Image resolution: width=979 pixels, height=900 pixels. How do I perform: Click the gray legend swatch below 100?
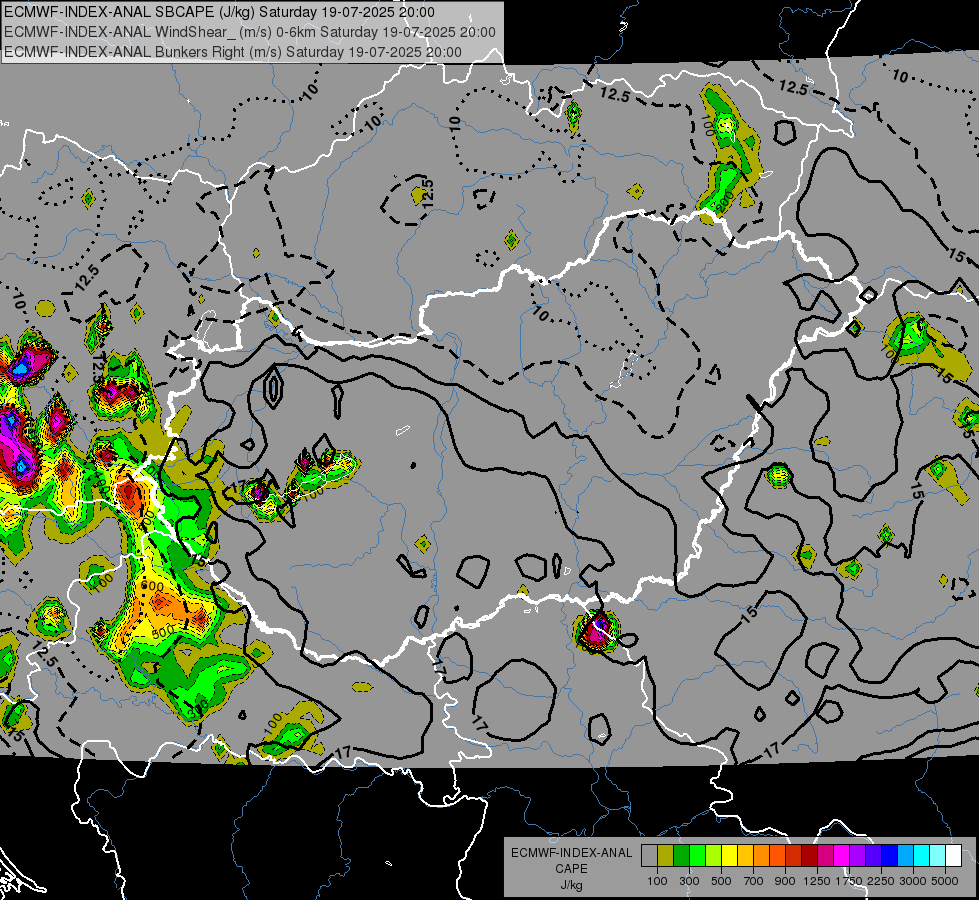pos(649,856)
